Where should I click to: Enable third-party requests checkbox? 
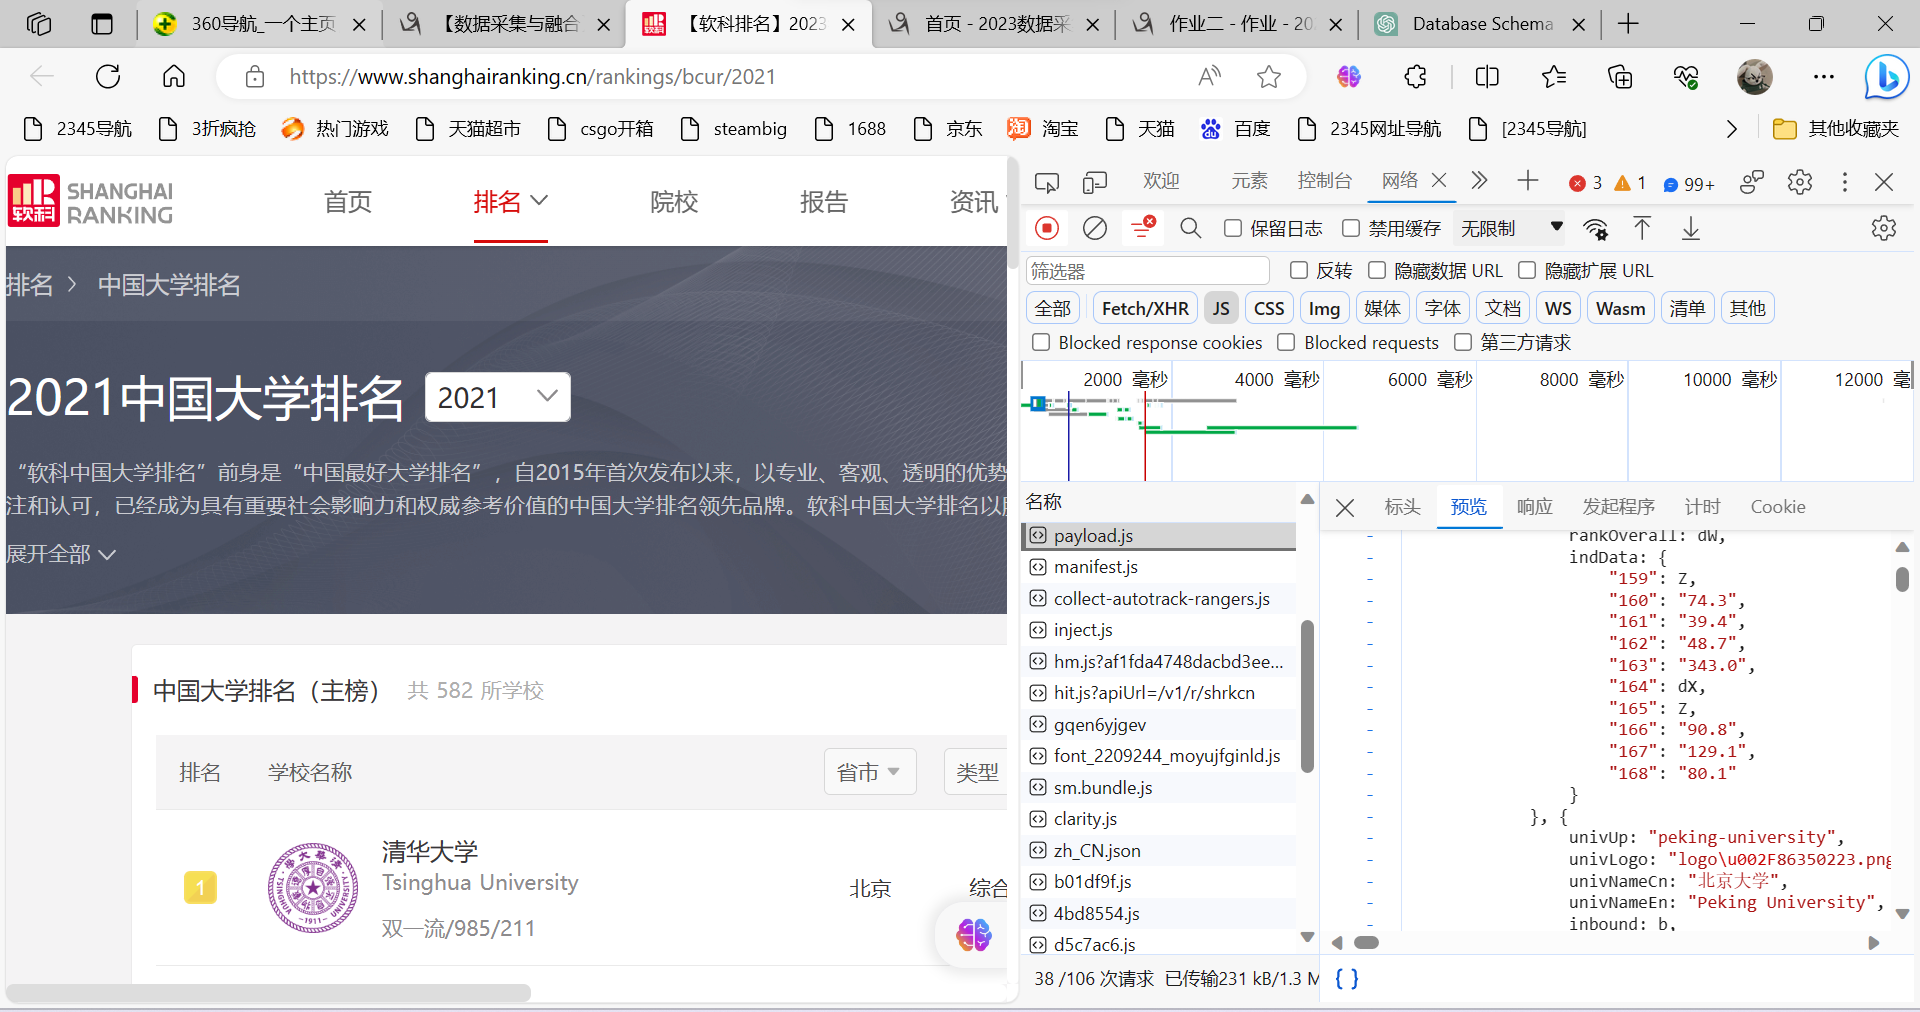[x=1463, y=342]
